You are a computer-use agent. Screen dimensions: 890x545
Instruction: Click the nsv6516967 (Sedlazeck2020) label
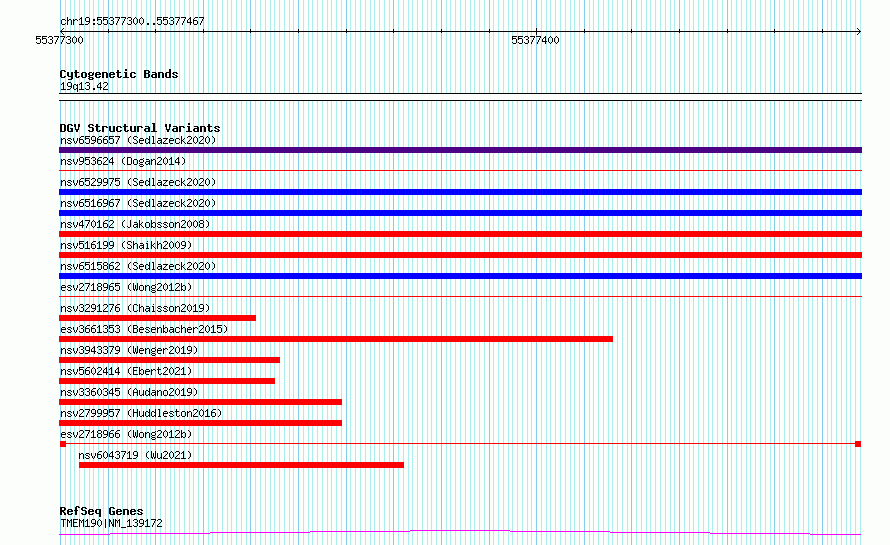(138, 203)
